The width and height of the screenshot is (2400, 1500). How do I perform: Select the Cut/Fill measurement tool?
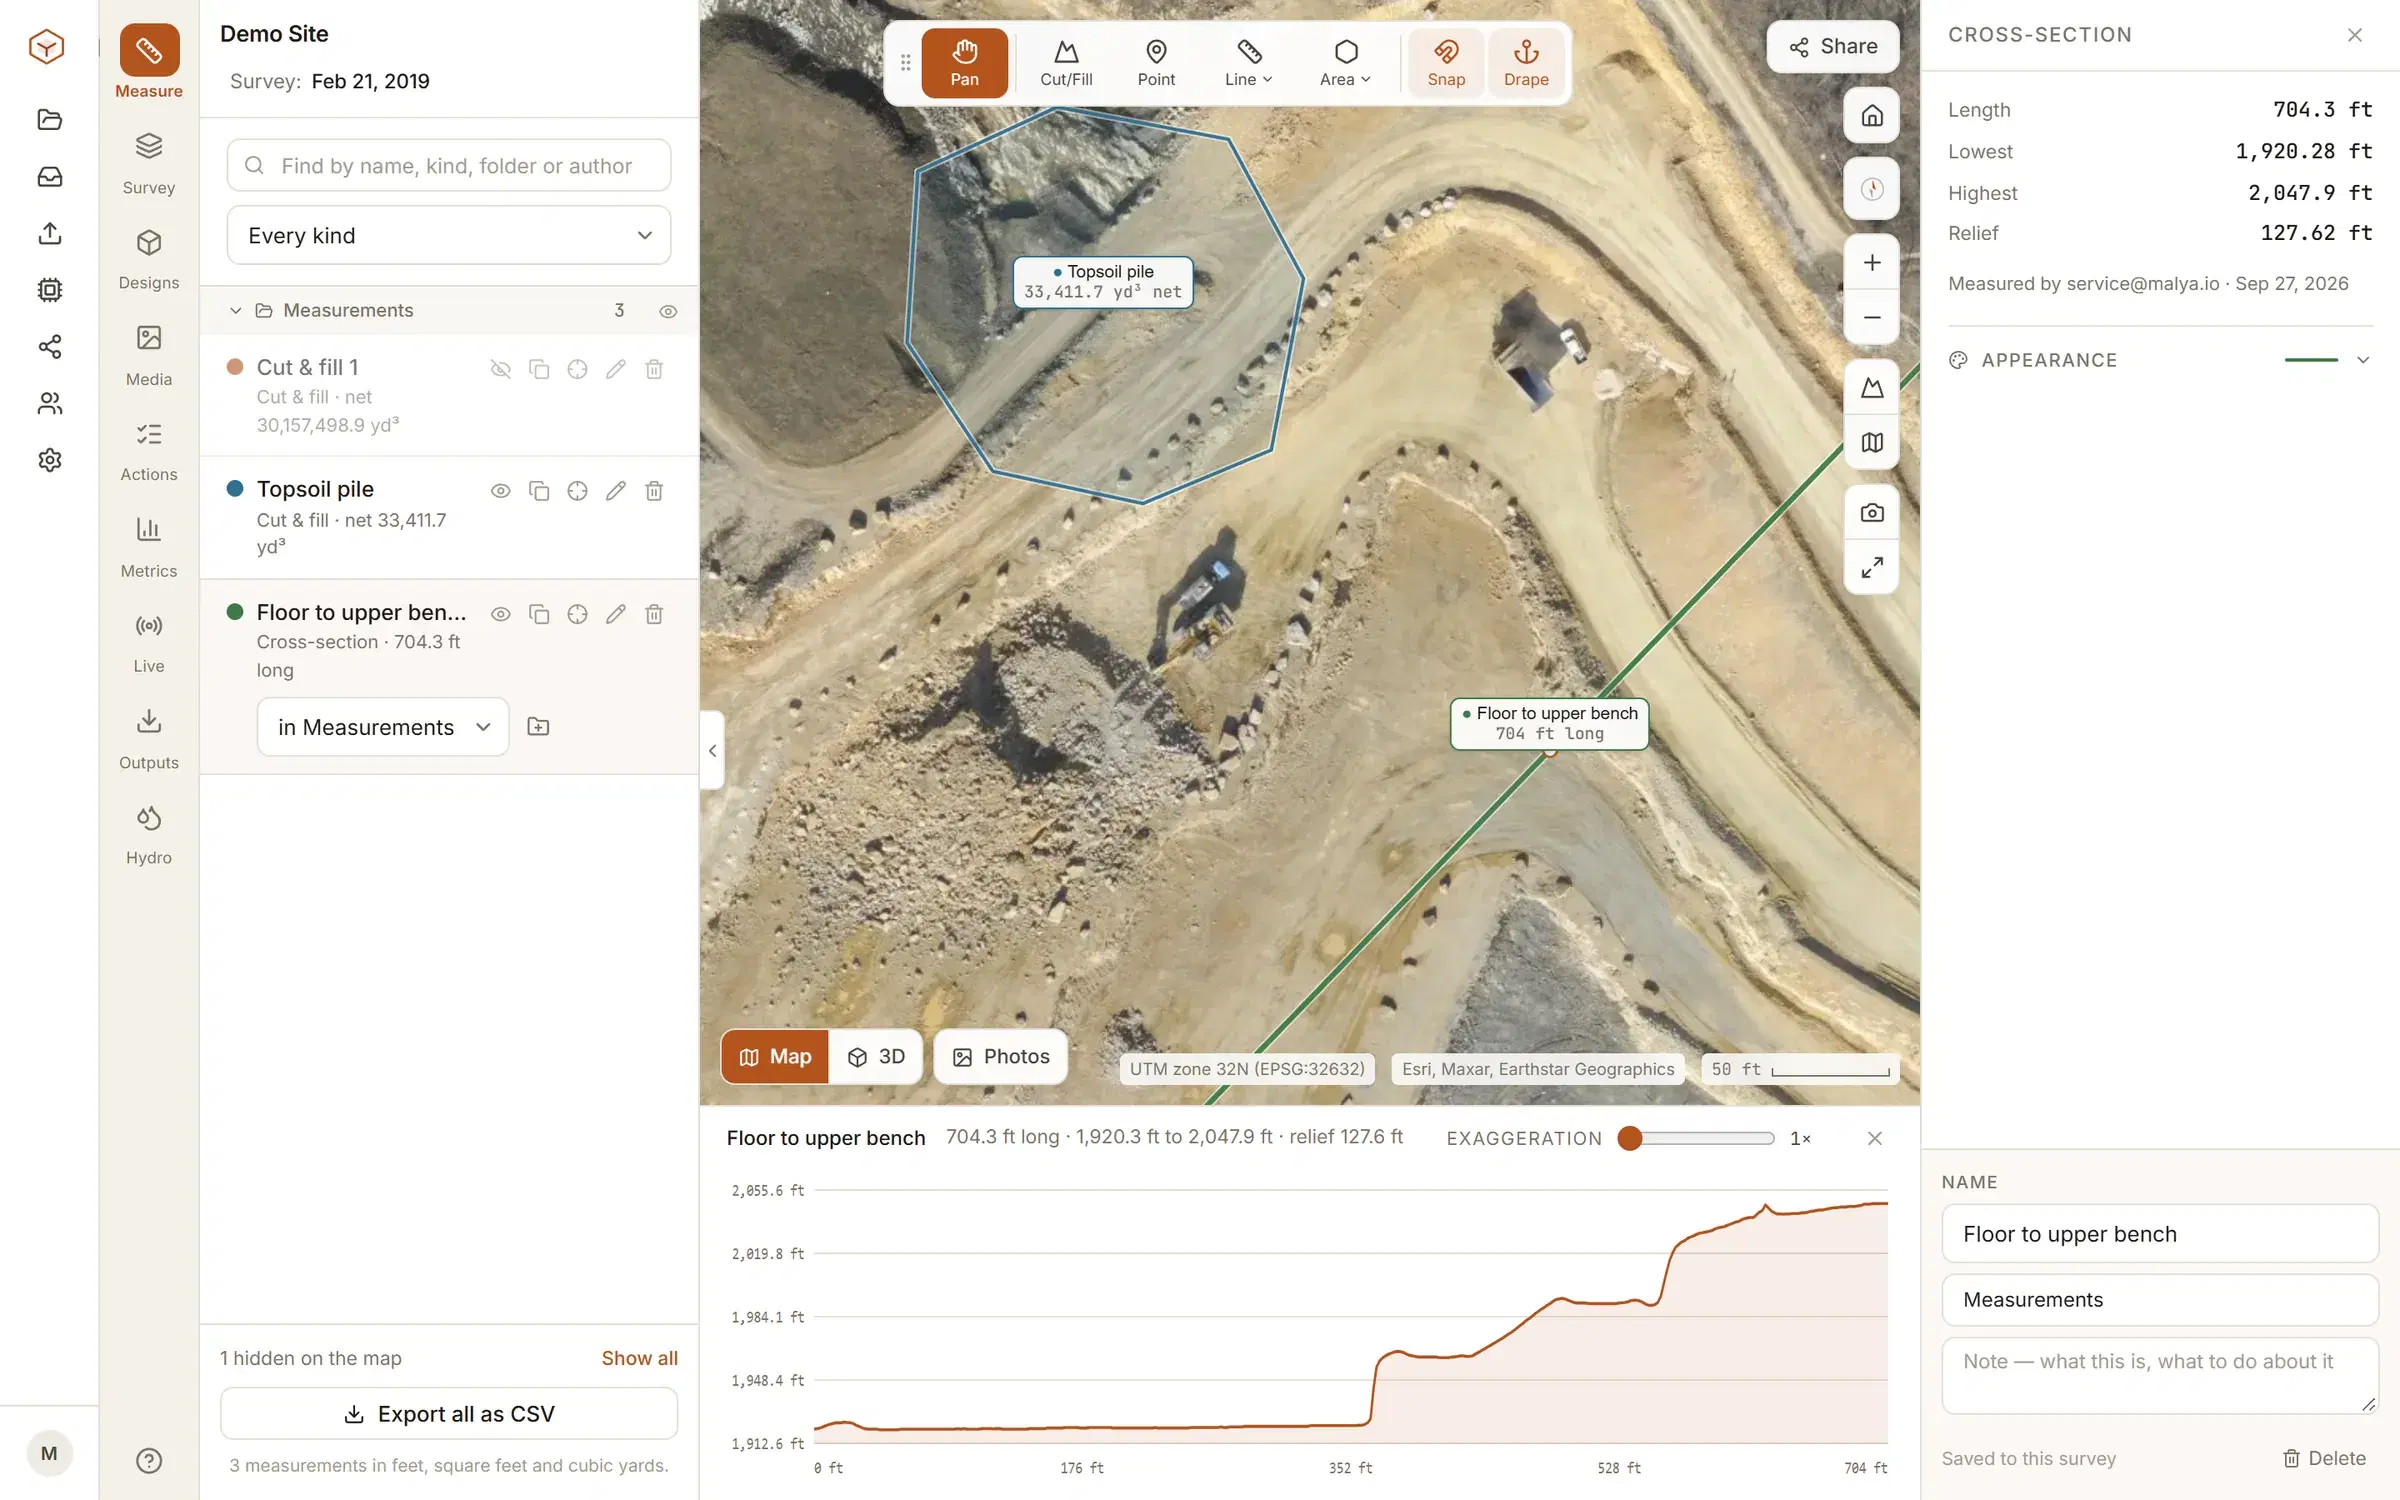pyautogui.click(x=1066, y=63)
